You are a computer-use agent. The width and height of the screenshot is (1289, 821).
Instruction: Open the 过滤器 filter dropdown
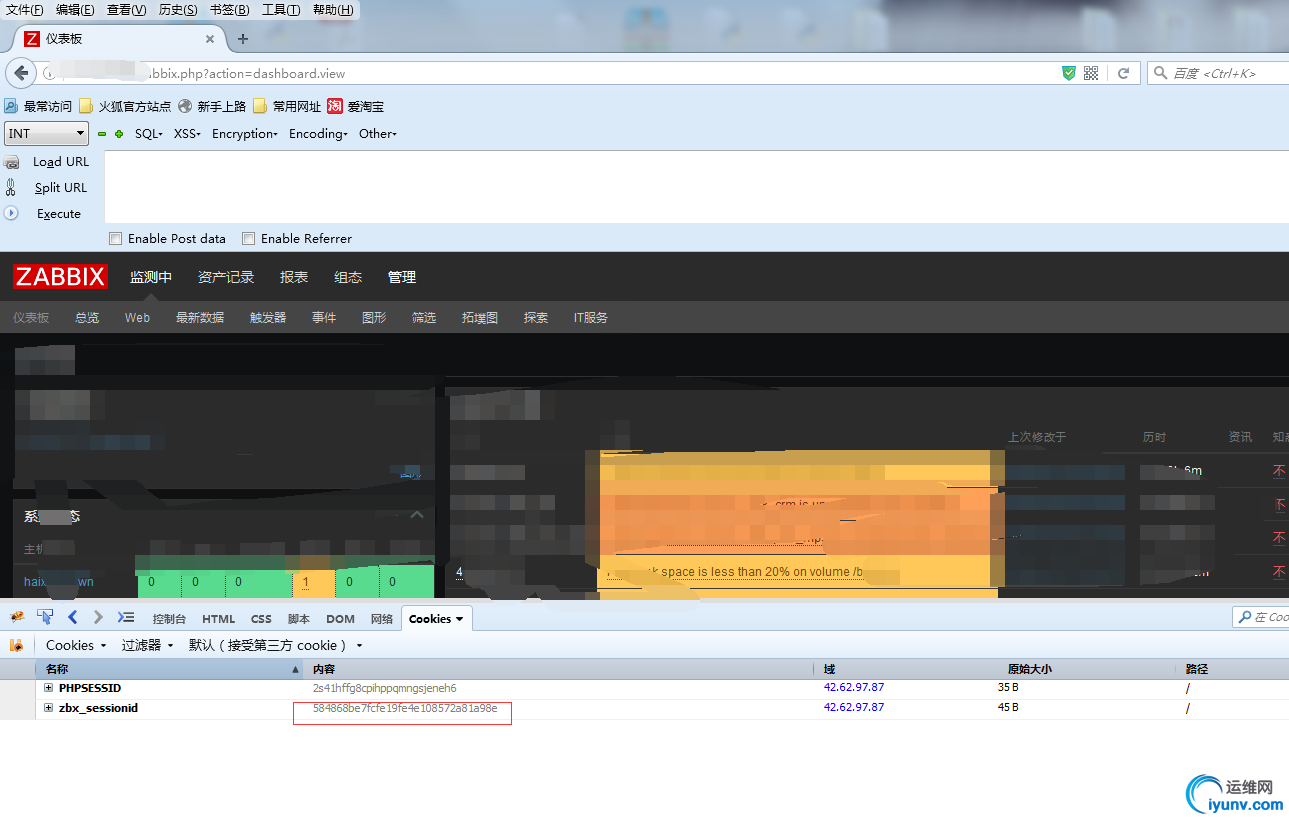(148, 645)
